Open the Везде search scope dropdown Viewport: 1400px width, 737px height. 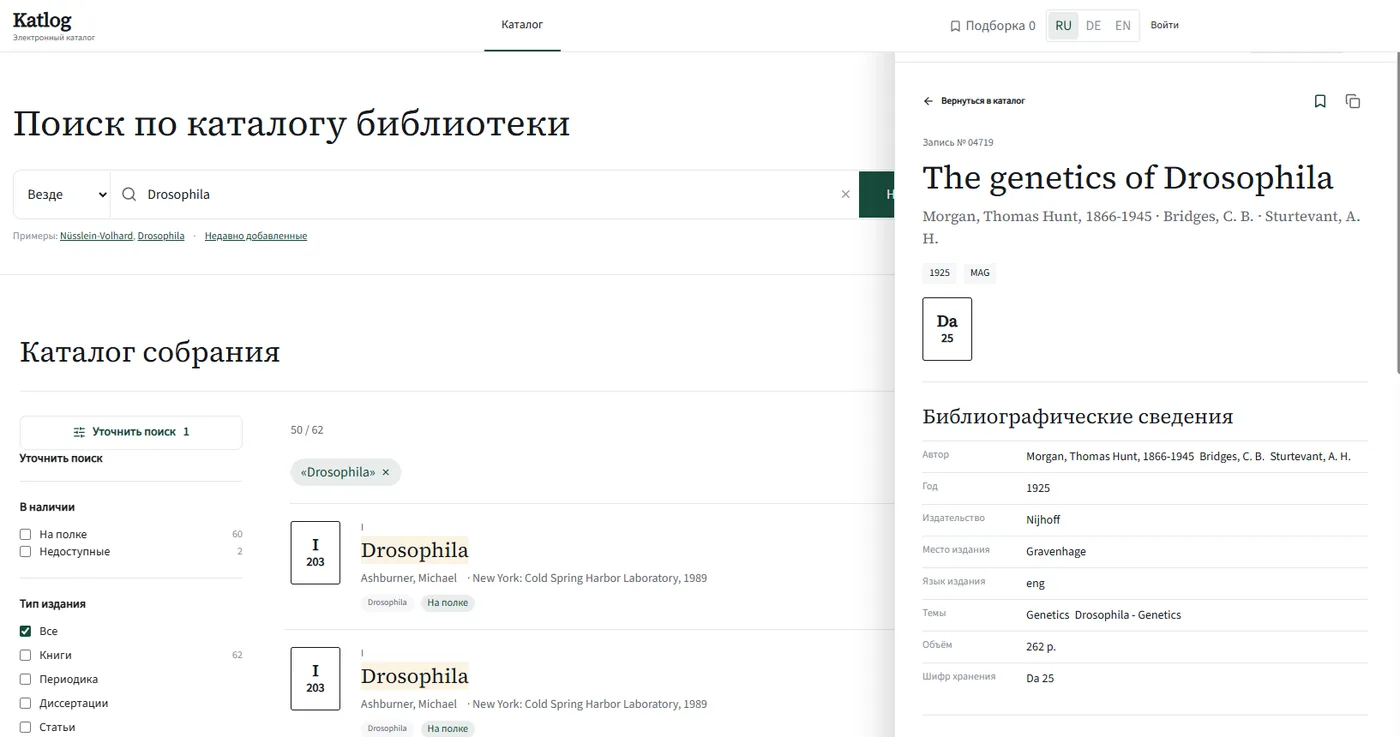[62, 195]
